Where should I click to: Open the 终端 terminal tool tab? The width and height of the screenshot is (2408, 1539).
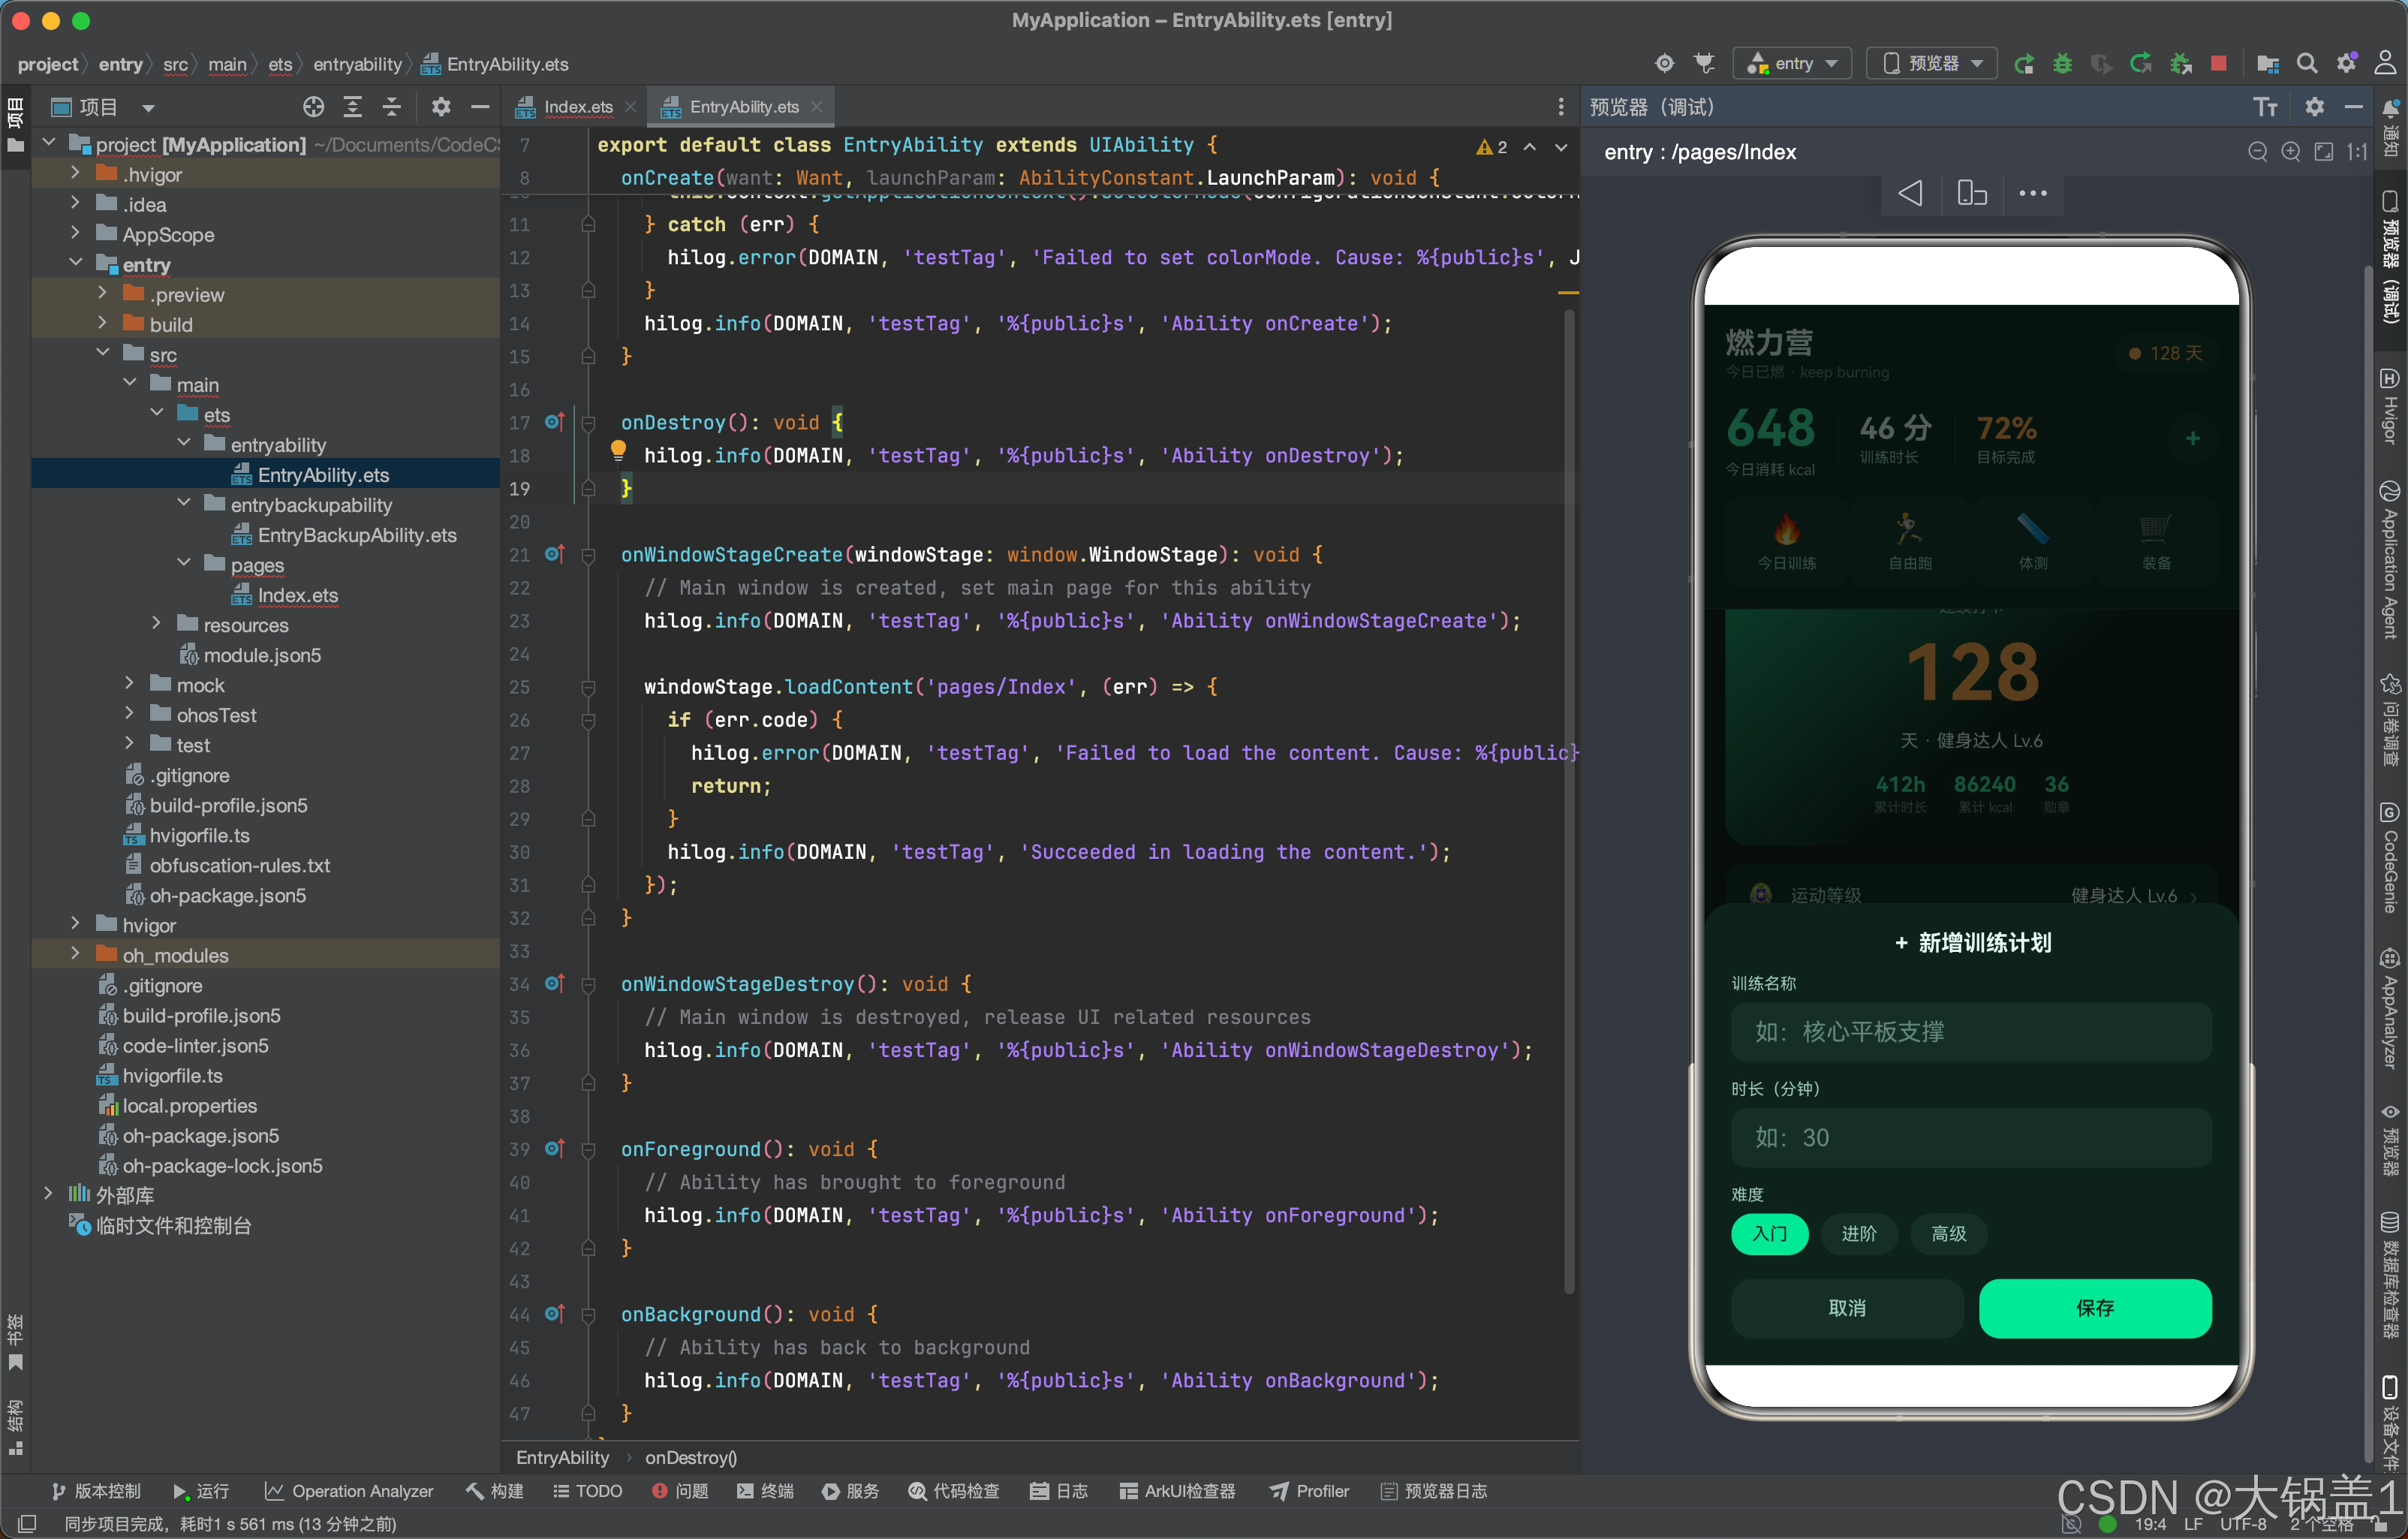[x=765, y=1491]
